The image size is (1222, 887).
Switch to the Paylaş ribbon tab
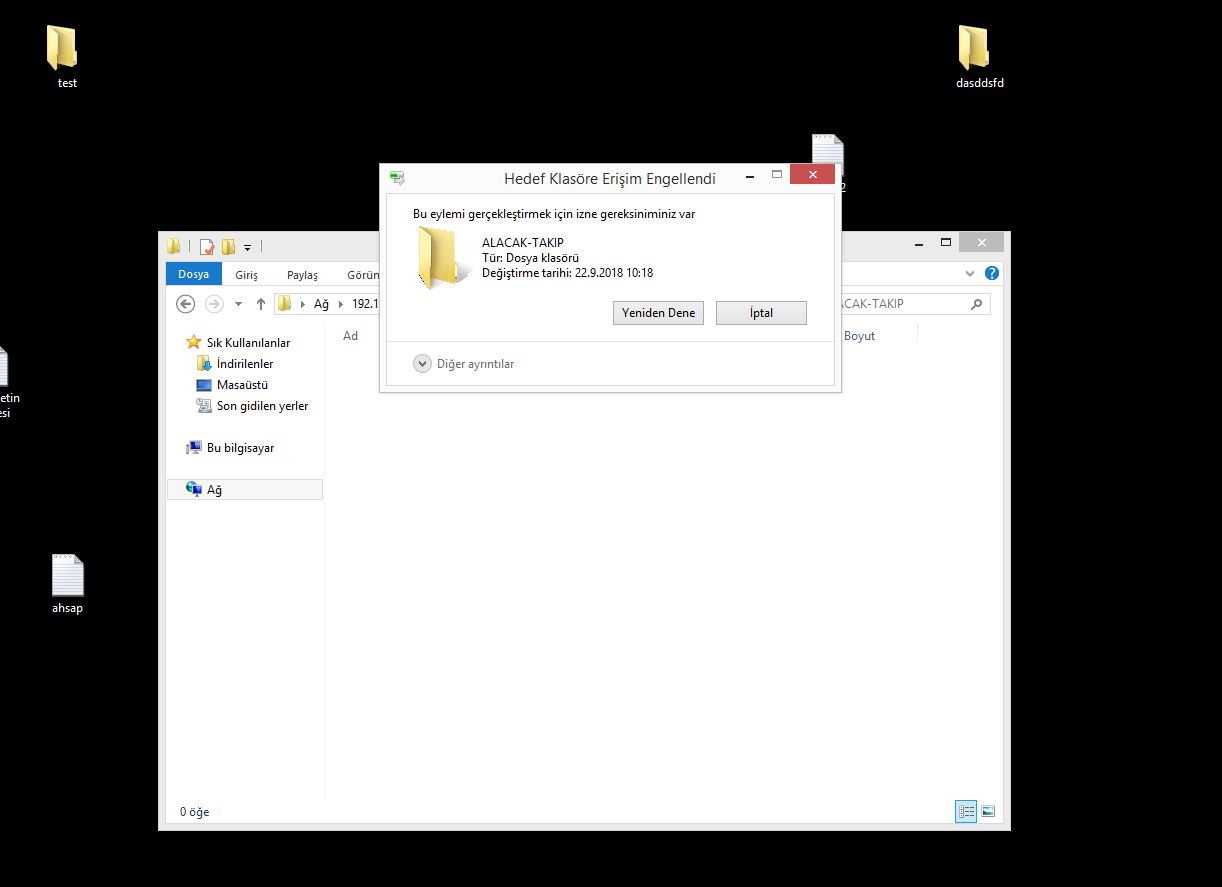pos(302,275)
